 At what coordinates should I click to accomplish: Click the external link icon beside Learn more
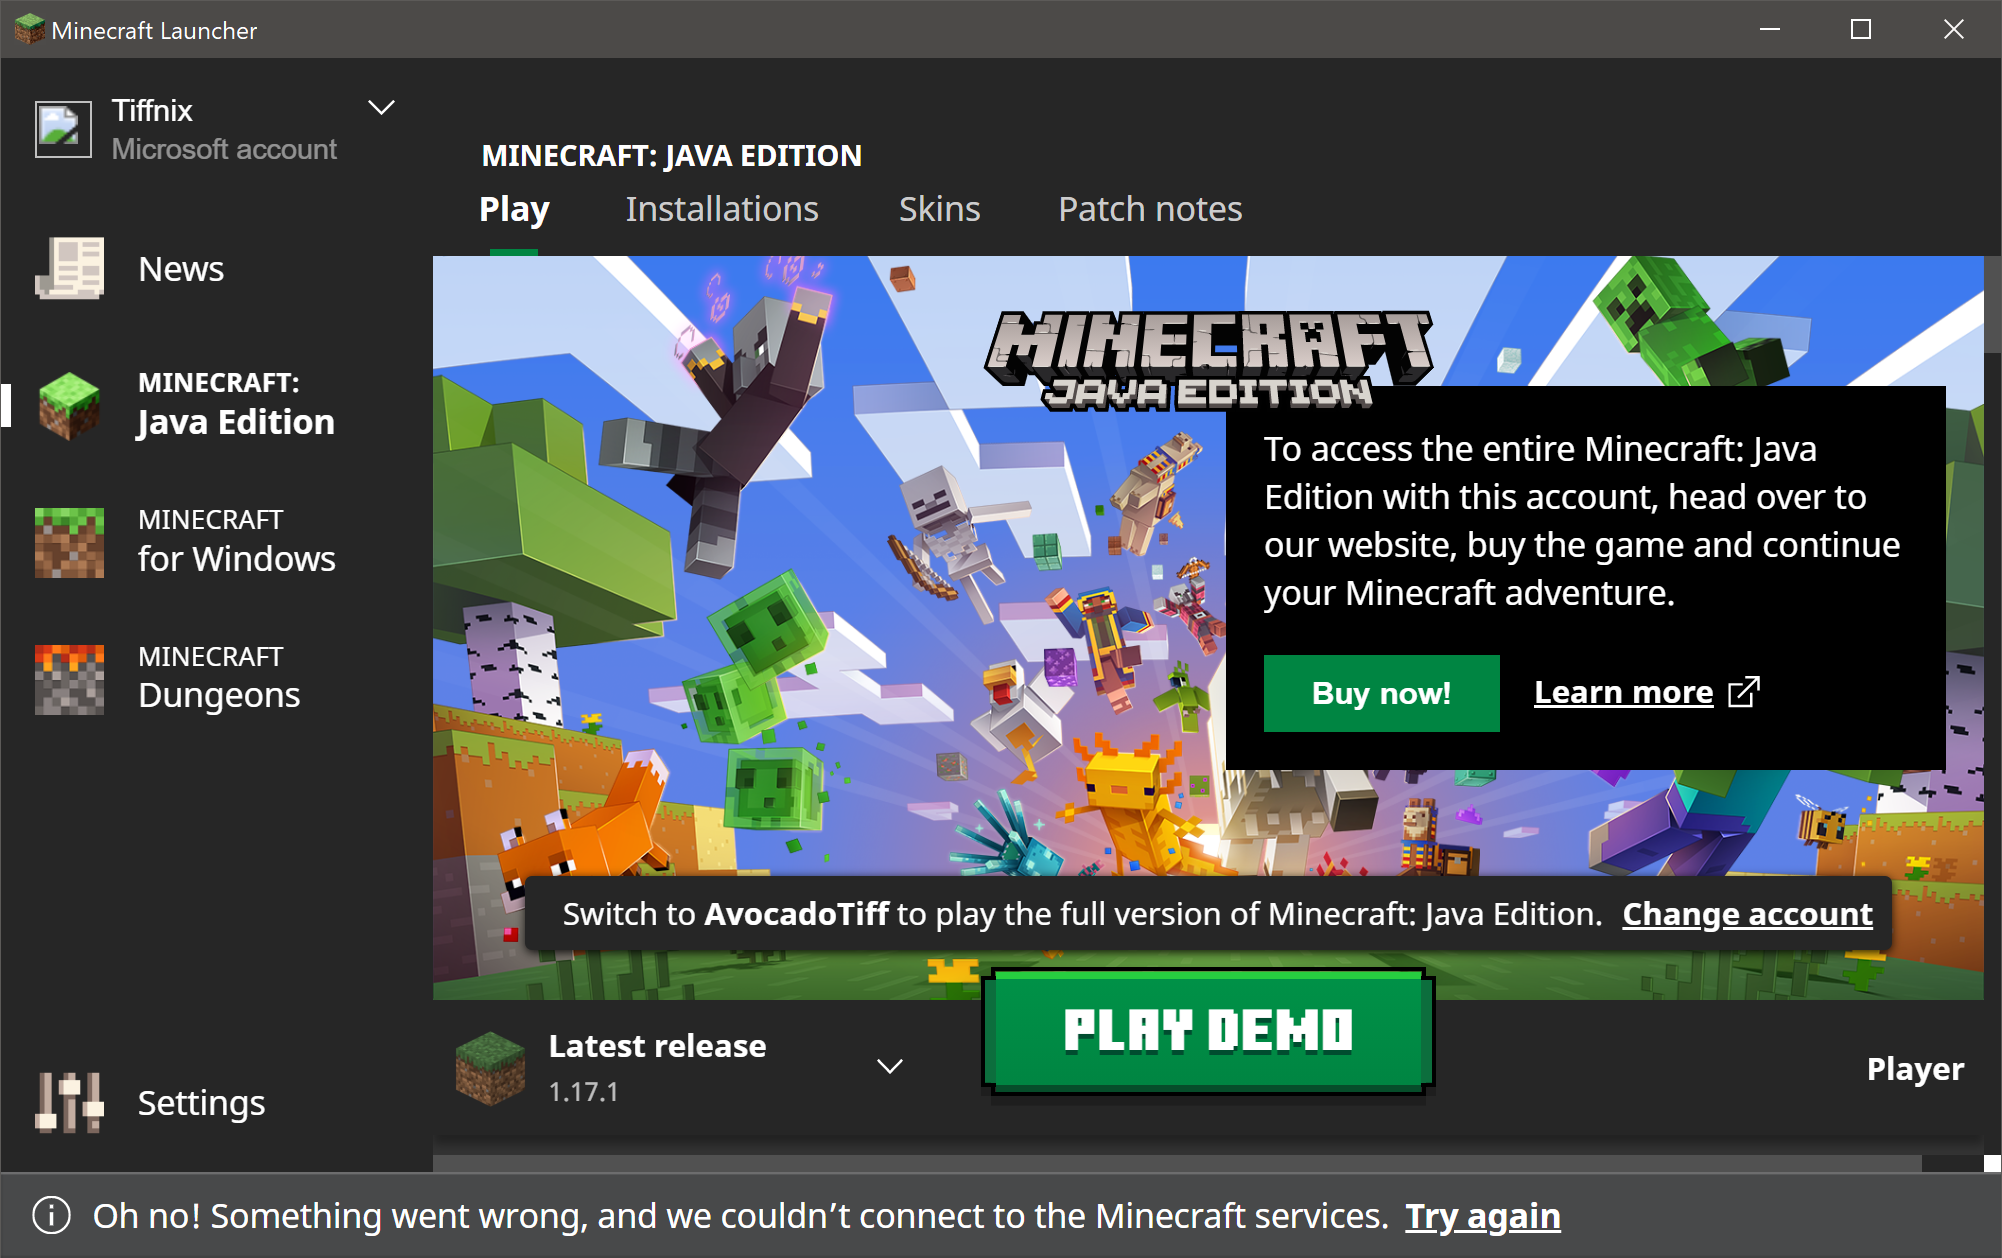pyautogui.click(x=1744, y=692)
